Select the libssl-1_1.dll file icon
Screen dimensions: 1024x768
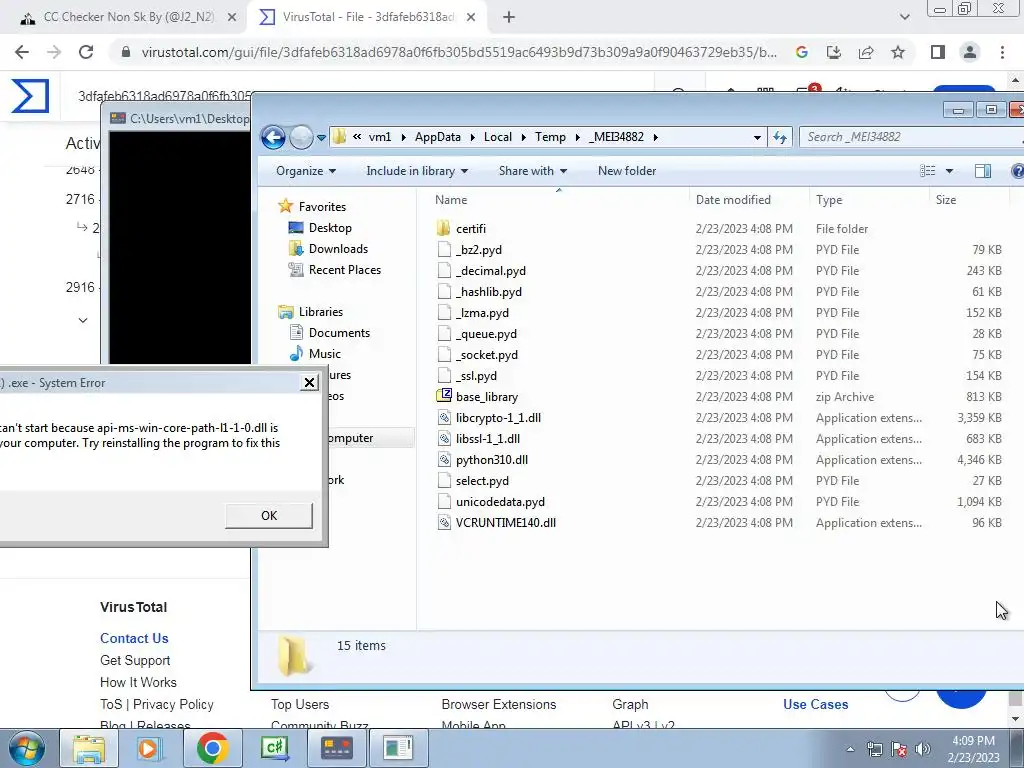pyautogui.click(x=444, y=439)
